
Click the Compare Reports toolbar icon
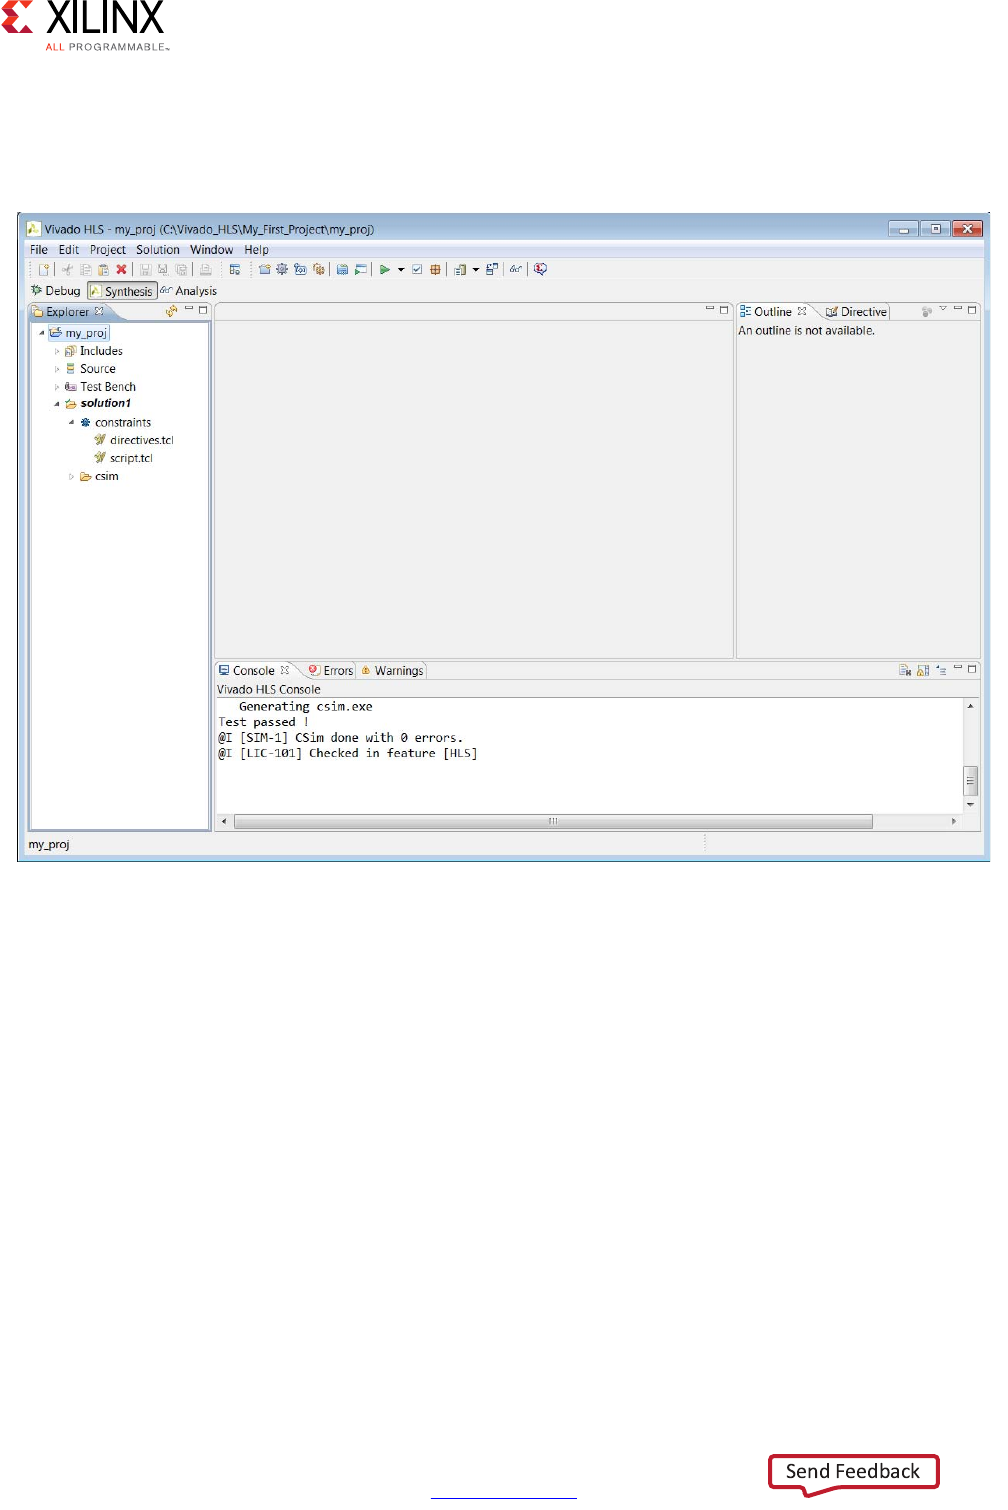click(492, 269)
